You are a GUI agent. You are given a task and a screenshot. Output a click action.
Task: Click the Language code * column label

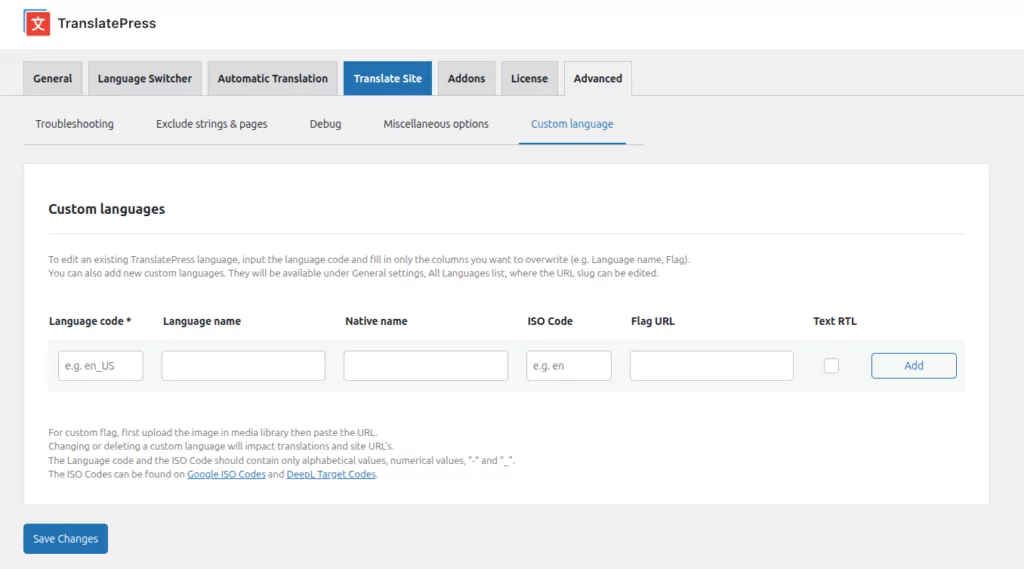[x=90, y=321]
